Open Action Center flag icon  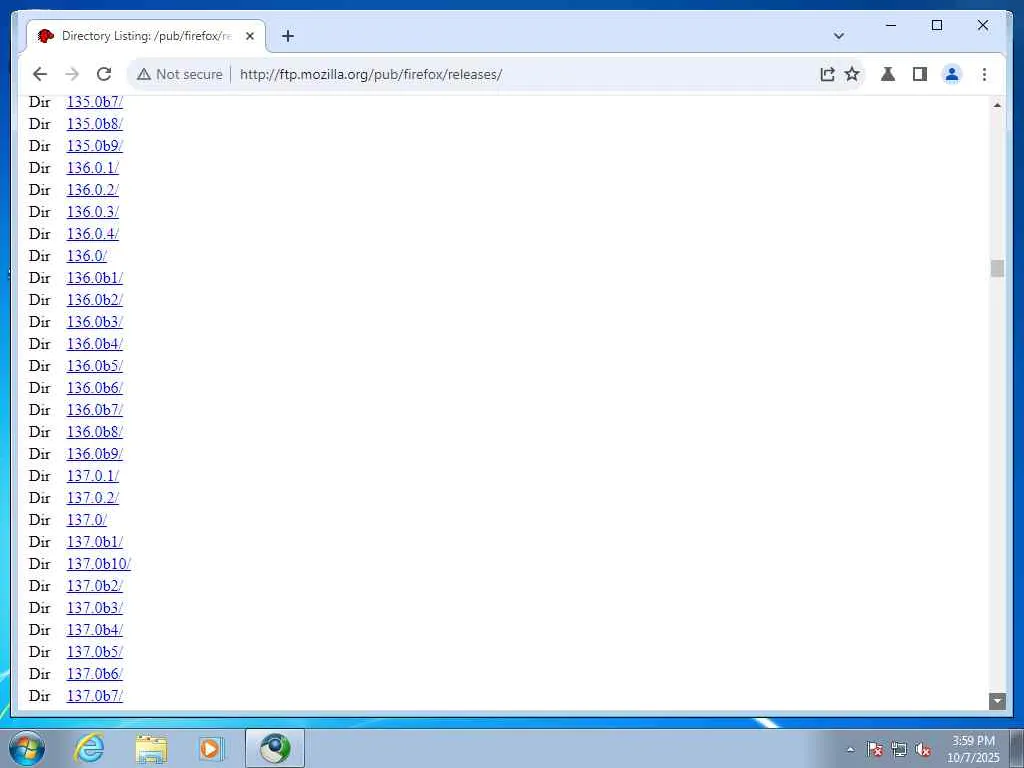(x=874, y=750)
